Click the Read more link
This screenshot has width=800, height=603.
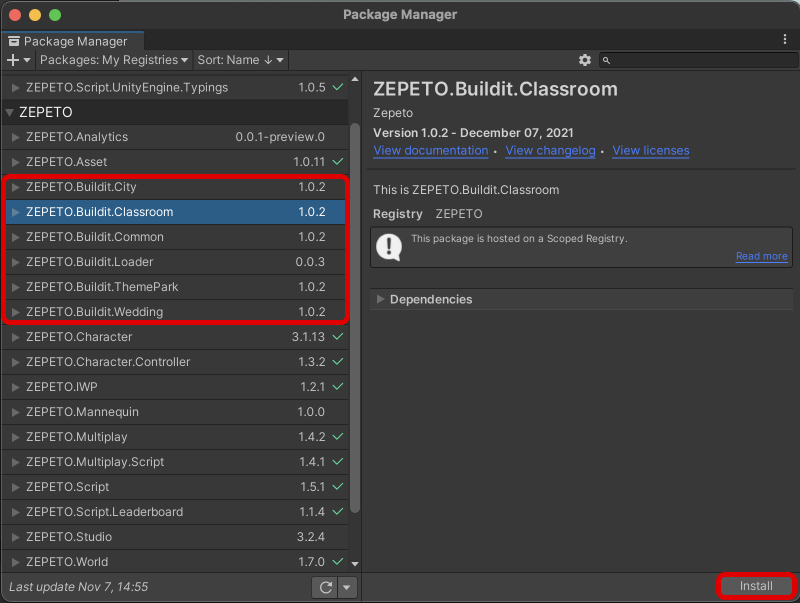tap(761, 256)
